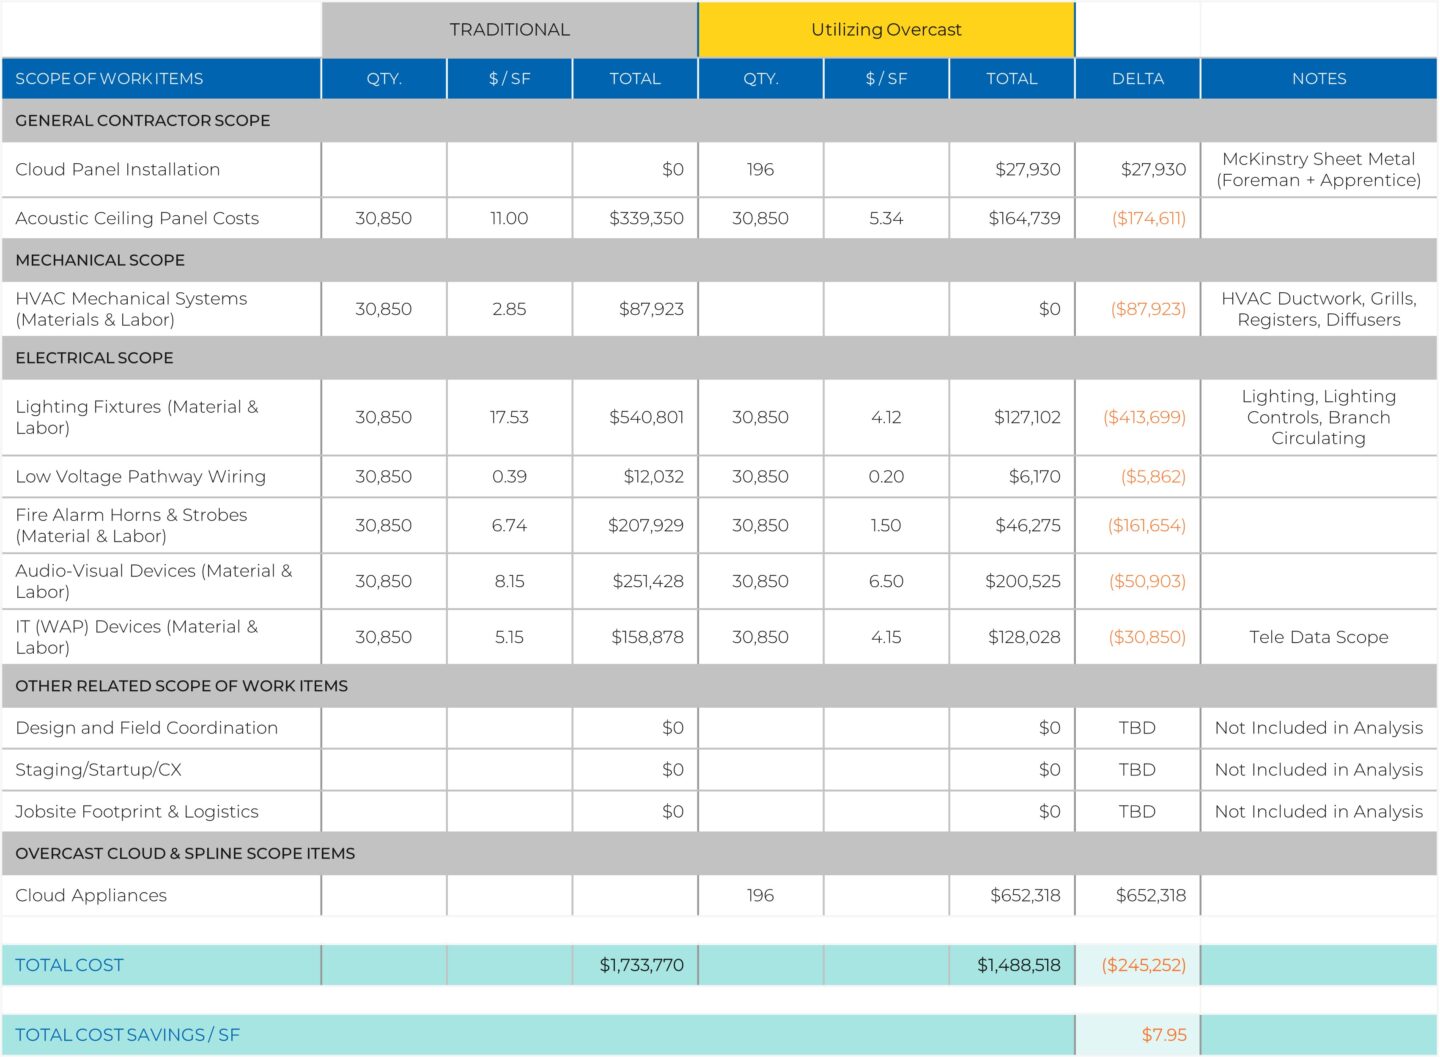
Task: Select the Acoustic Ceiling Panel Costs label
Action: (137, 219)
